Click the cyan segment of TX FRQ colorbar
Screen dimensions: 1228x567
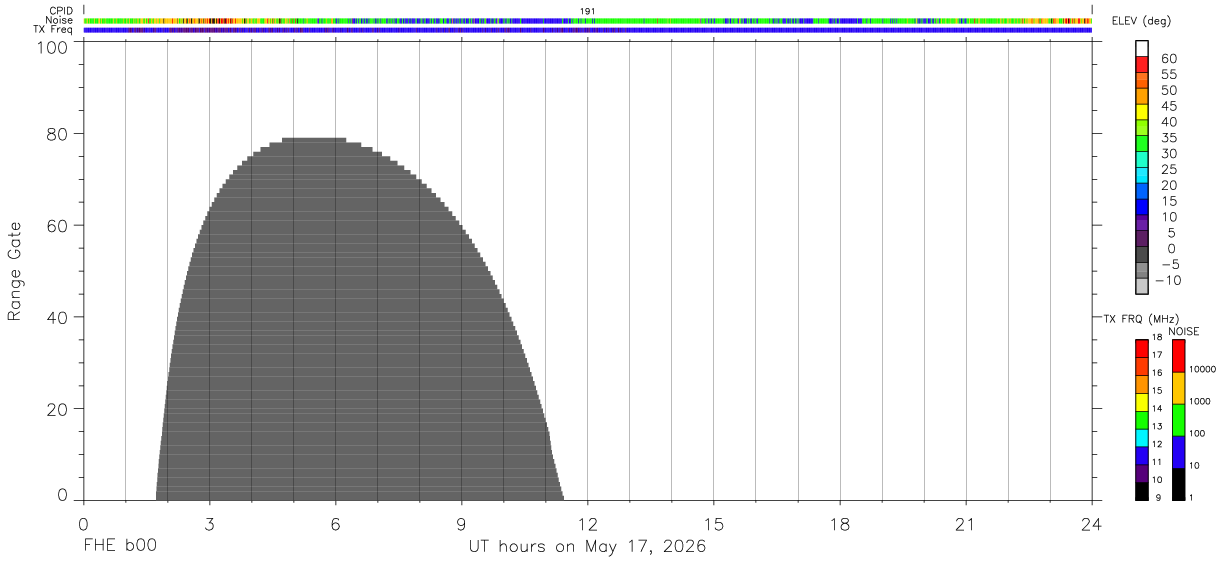pyautogui.click(x=1142, y=438)
